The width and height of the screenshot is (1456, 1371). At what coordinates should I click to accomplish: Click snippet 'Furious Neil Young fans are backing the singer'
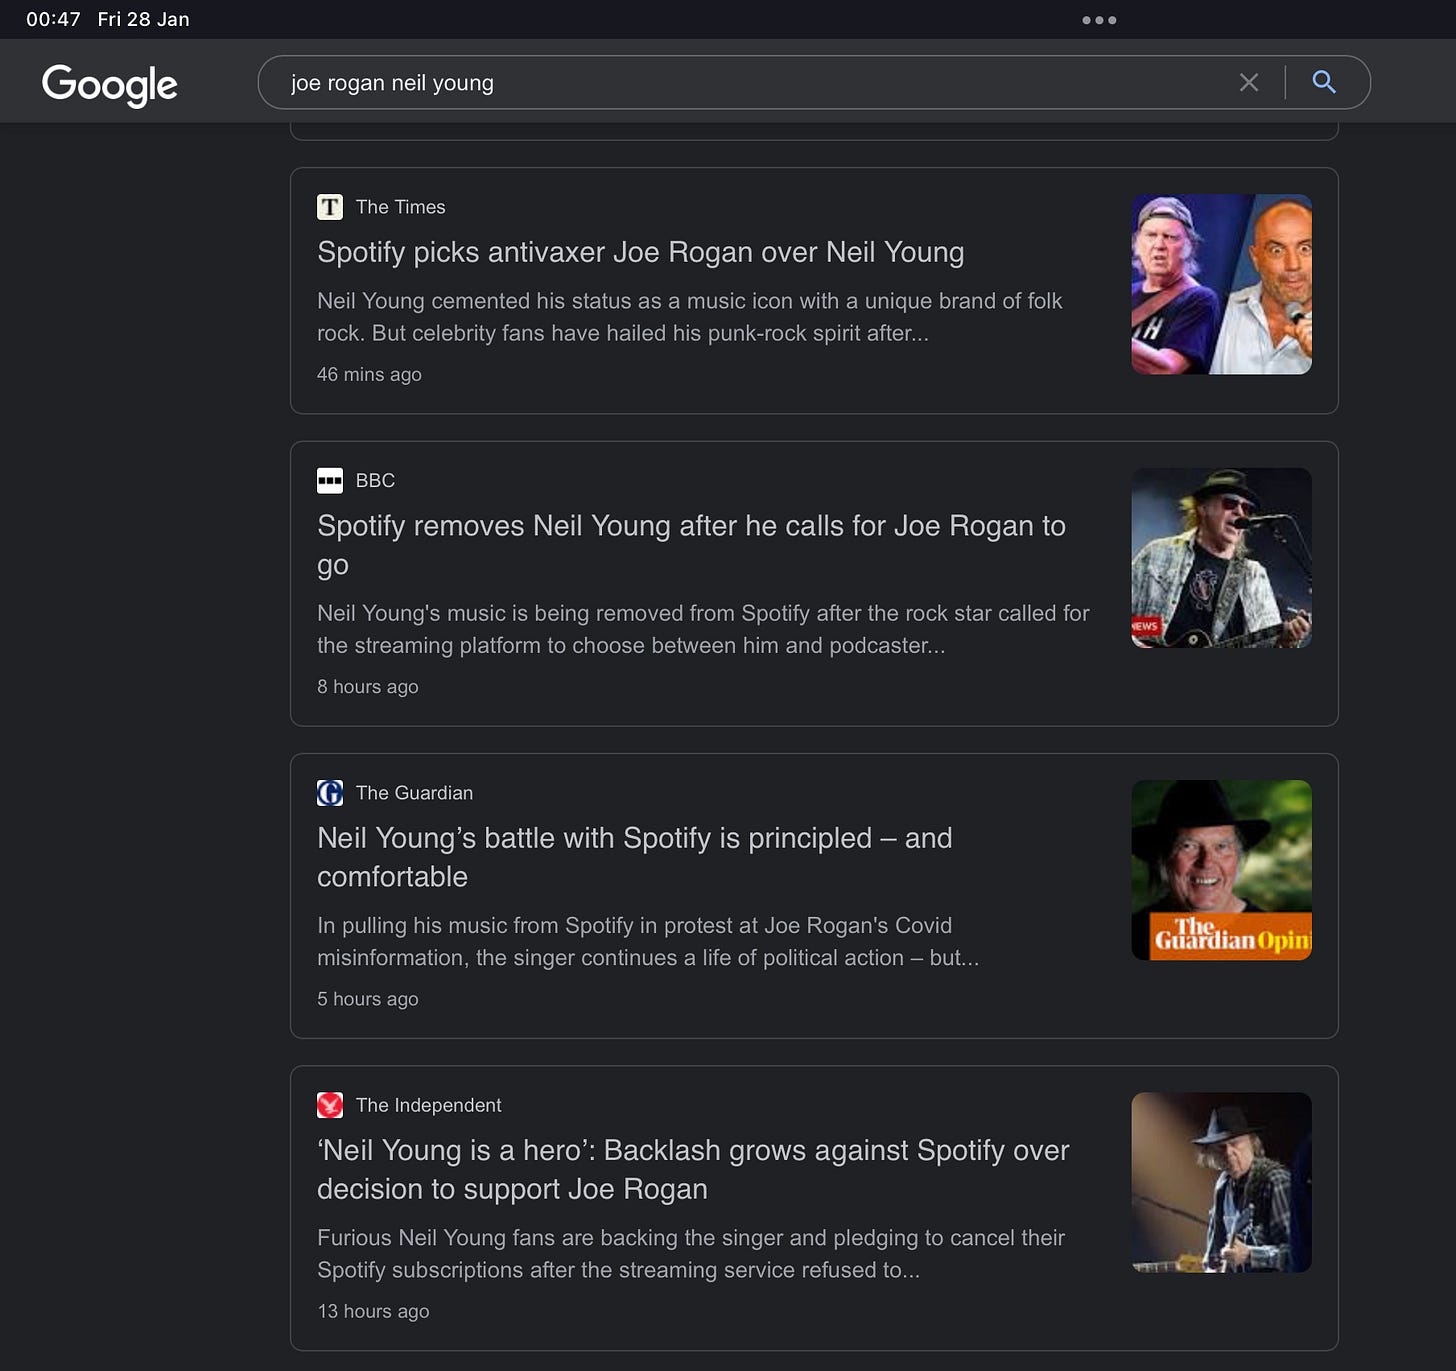691,1253
